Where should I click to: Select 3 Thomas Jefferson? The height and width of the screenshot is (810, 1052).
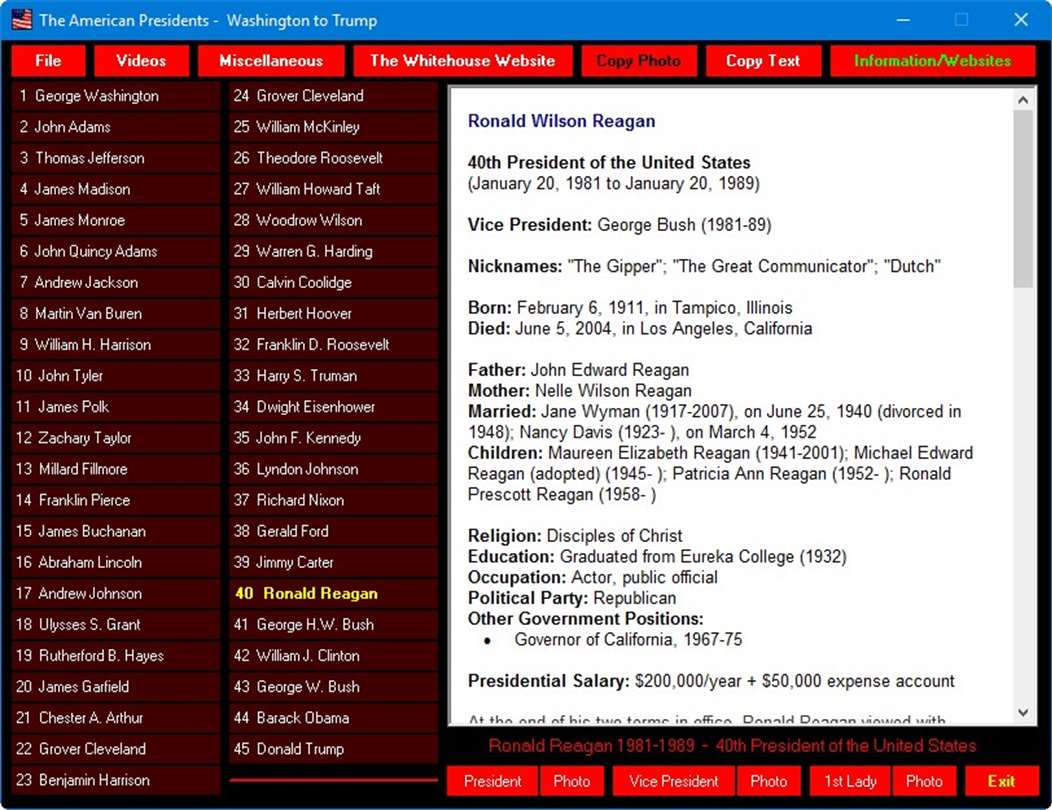coord(116,158)
